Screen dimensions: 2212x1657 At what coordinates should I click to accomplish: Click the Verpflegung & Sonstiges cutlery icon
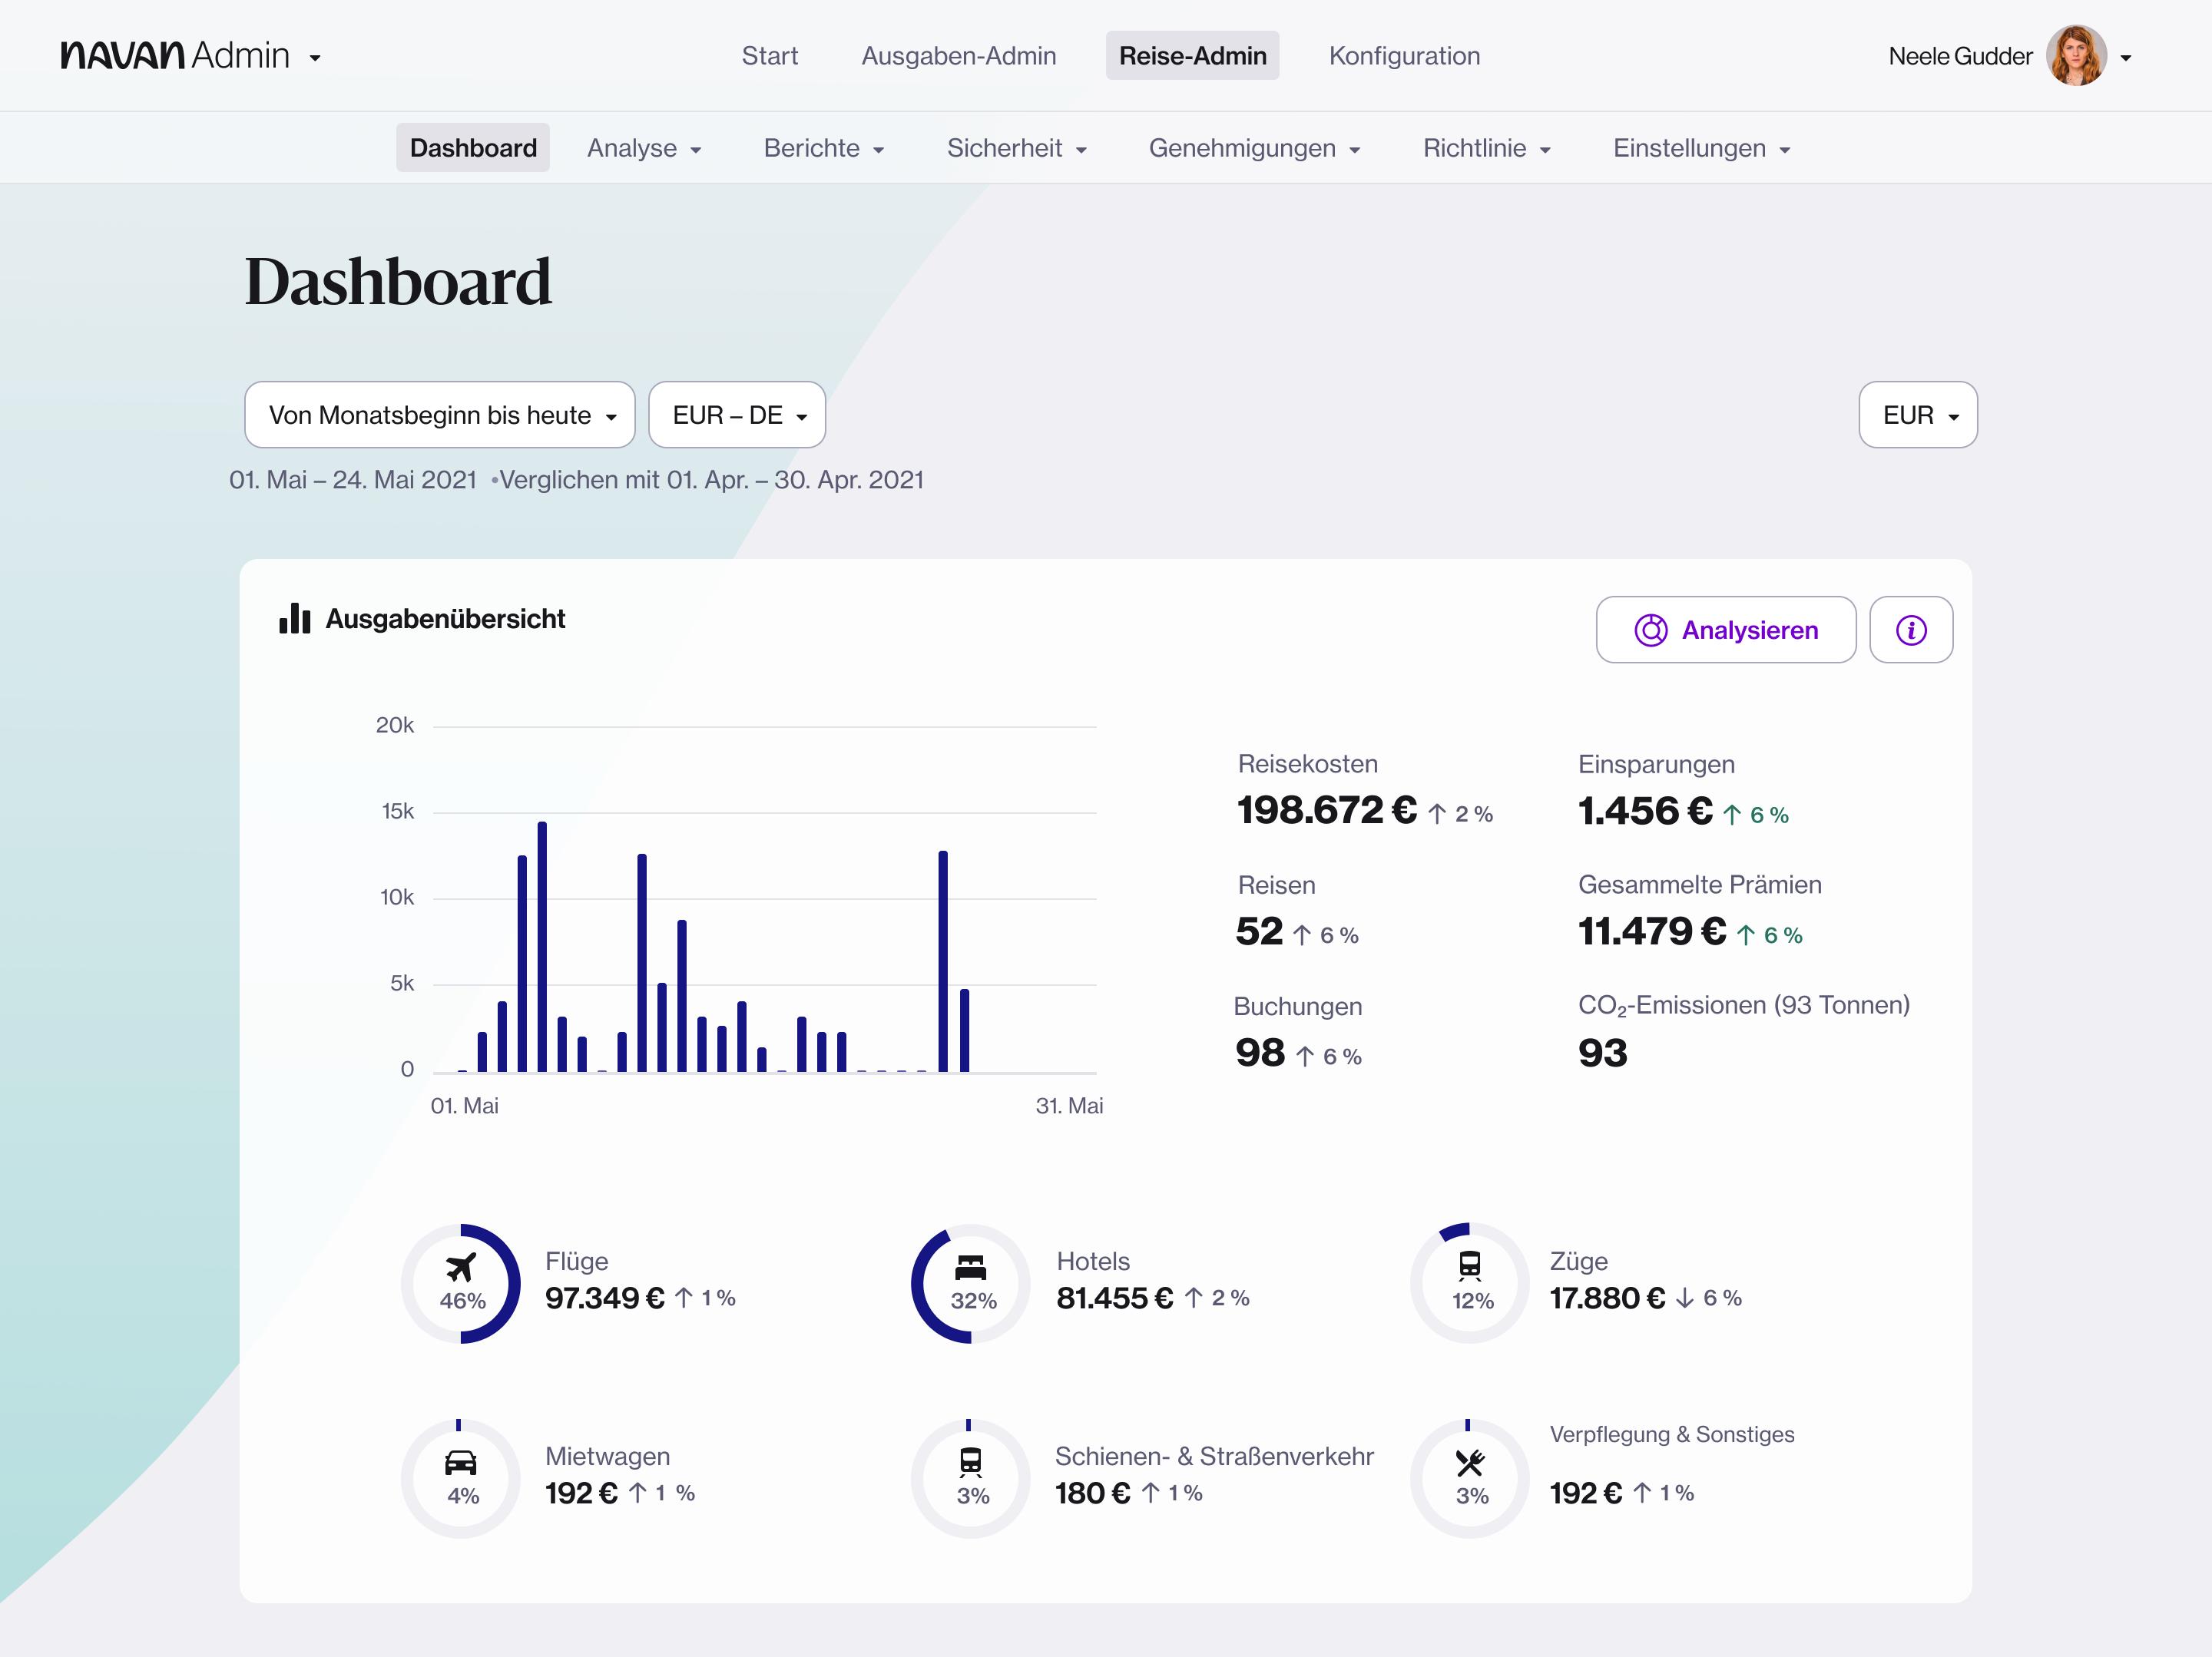(1469, 1463)
